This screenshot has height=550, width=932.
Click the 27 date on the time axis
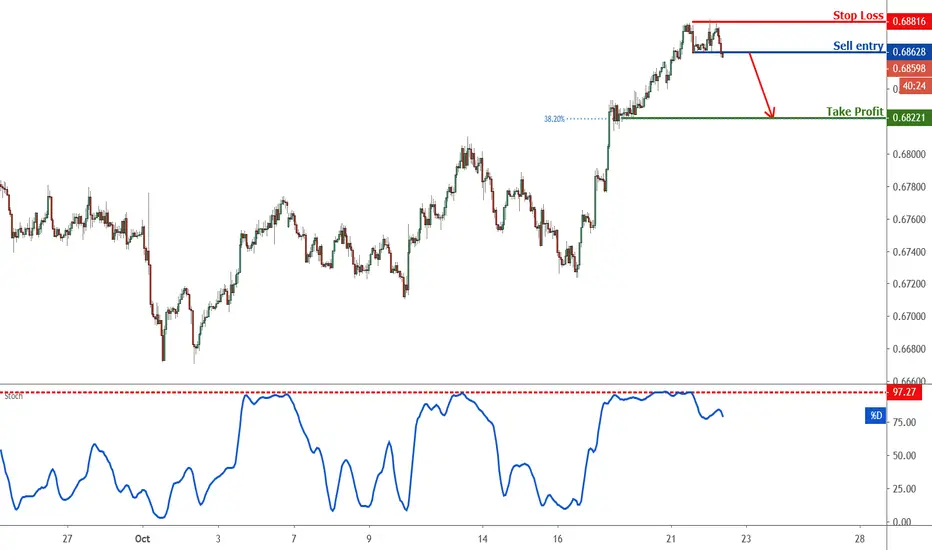(x=67, y=539)
